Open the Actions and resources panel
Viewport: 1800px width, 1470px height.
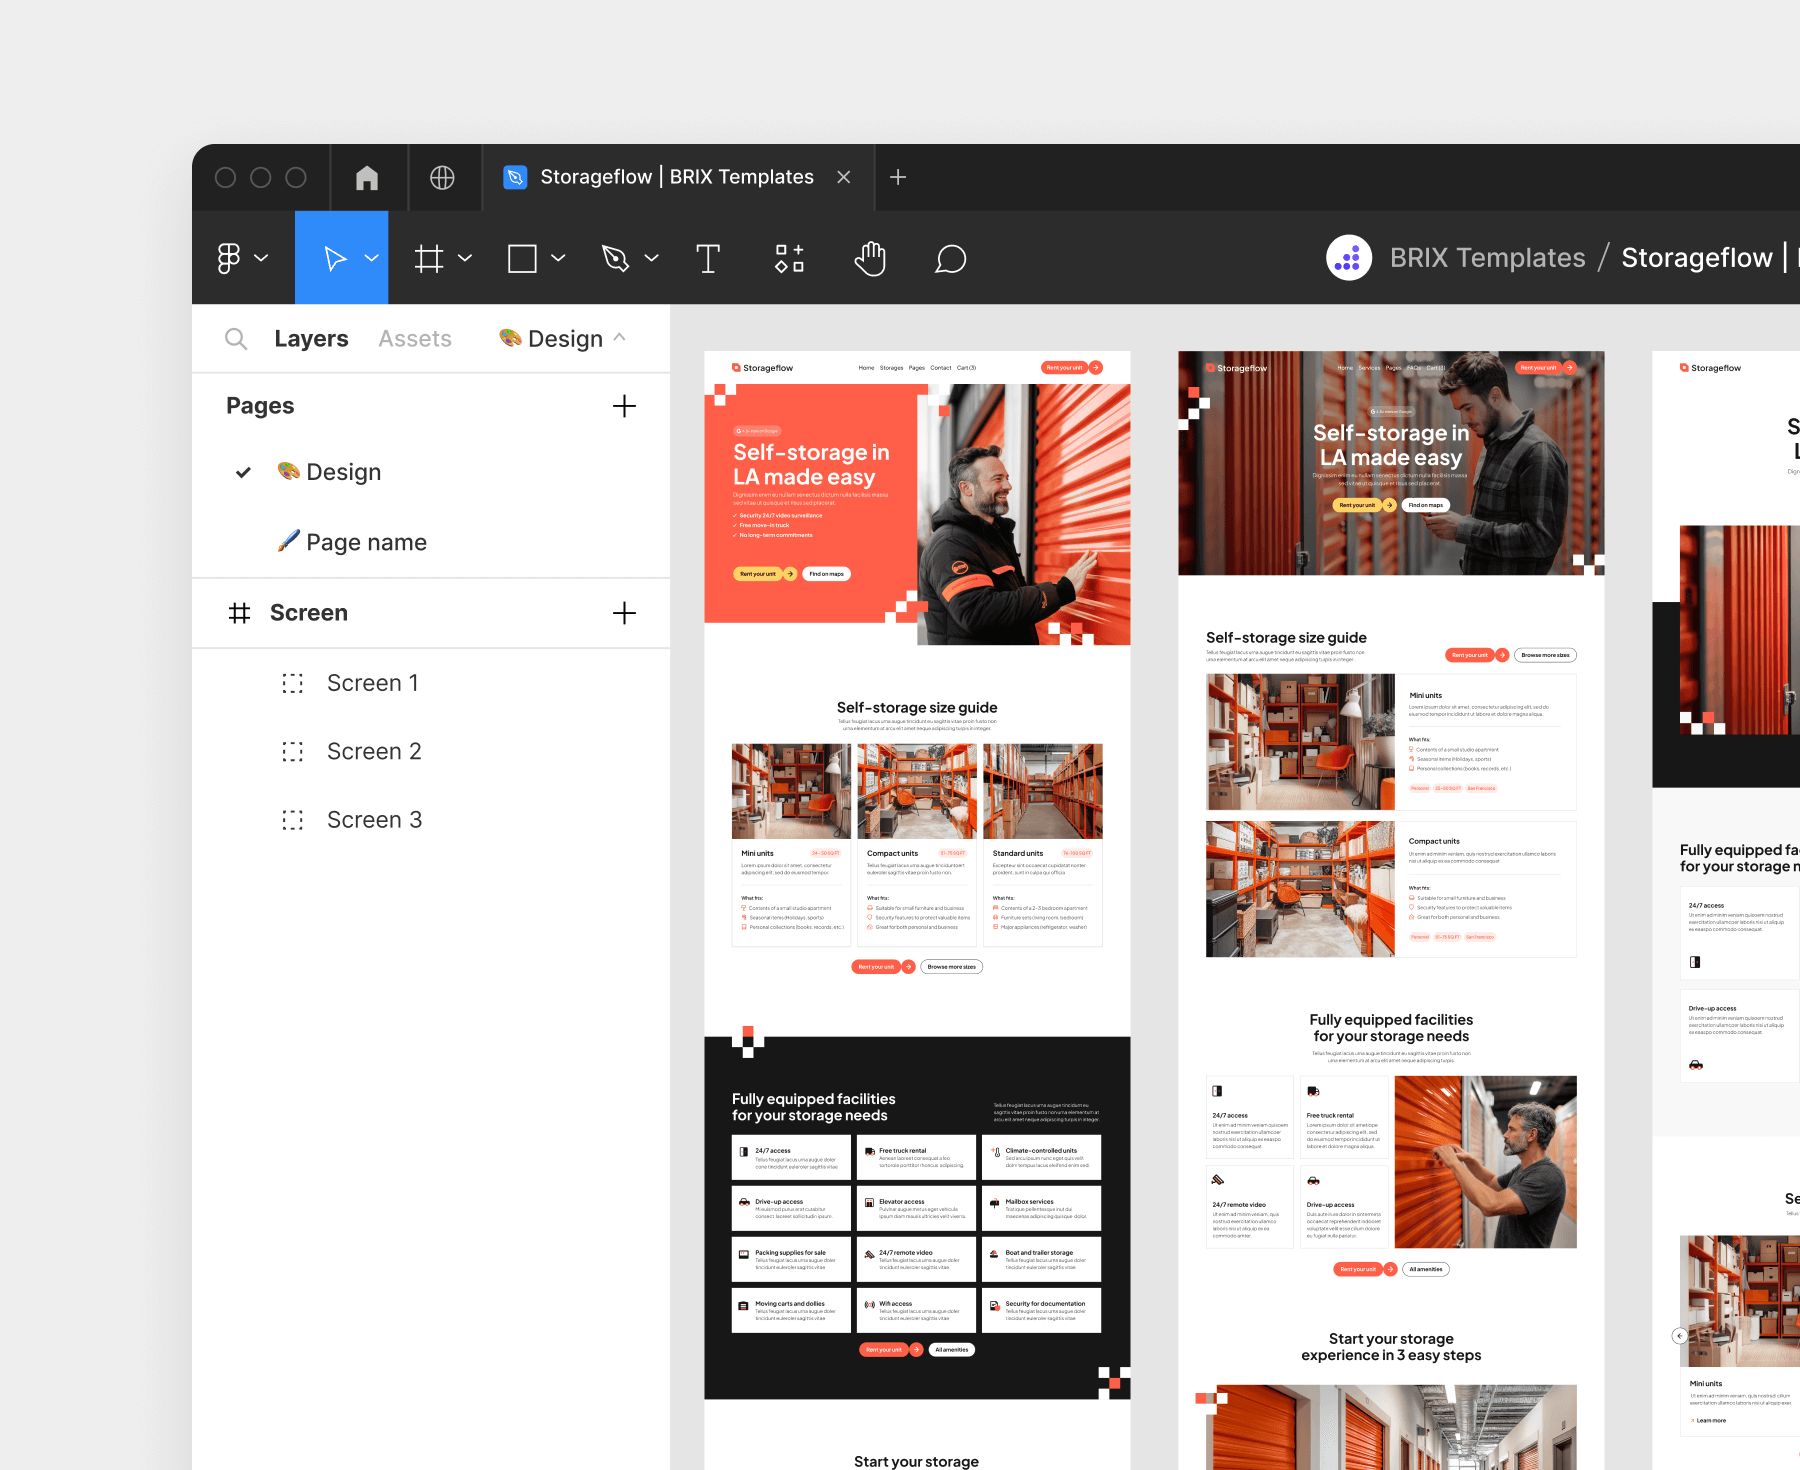coord(789,258)
